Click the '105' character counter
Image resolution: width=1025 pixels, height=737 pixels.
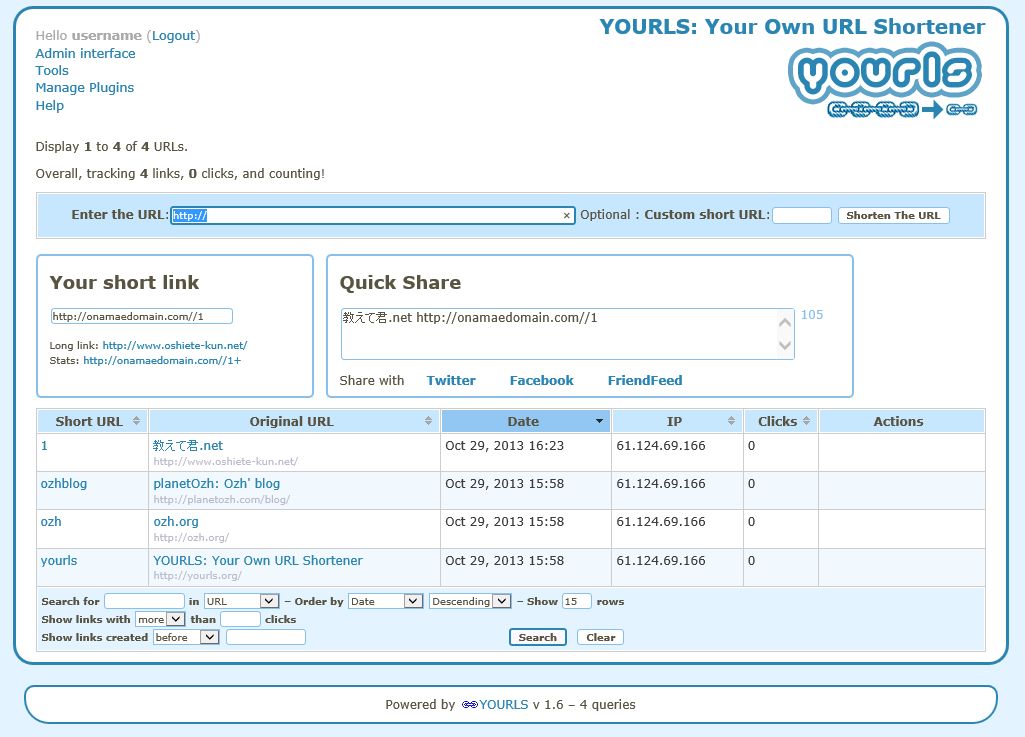812,315
